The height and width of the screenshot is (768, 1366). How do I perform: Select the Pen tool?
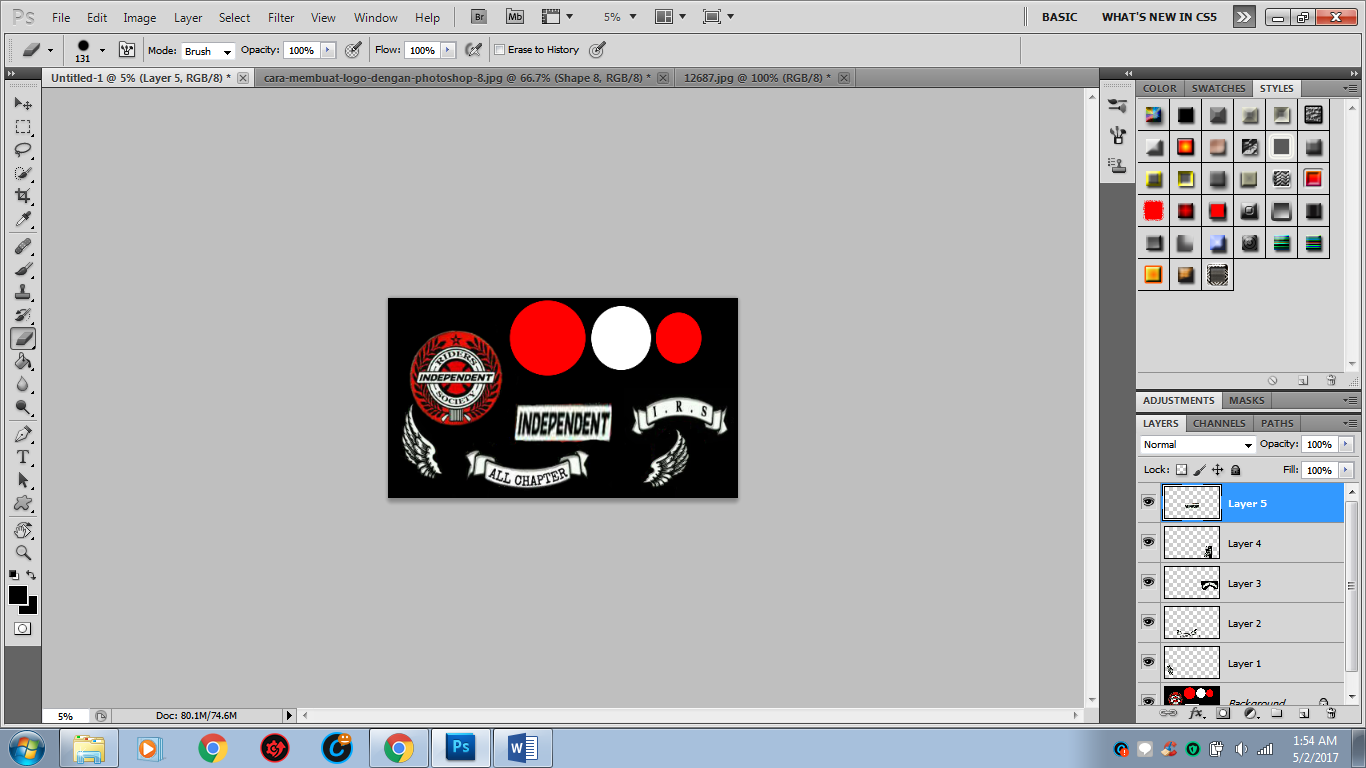tap(23, 434)
